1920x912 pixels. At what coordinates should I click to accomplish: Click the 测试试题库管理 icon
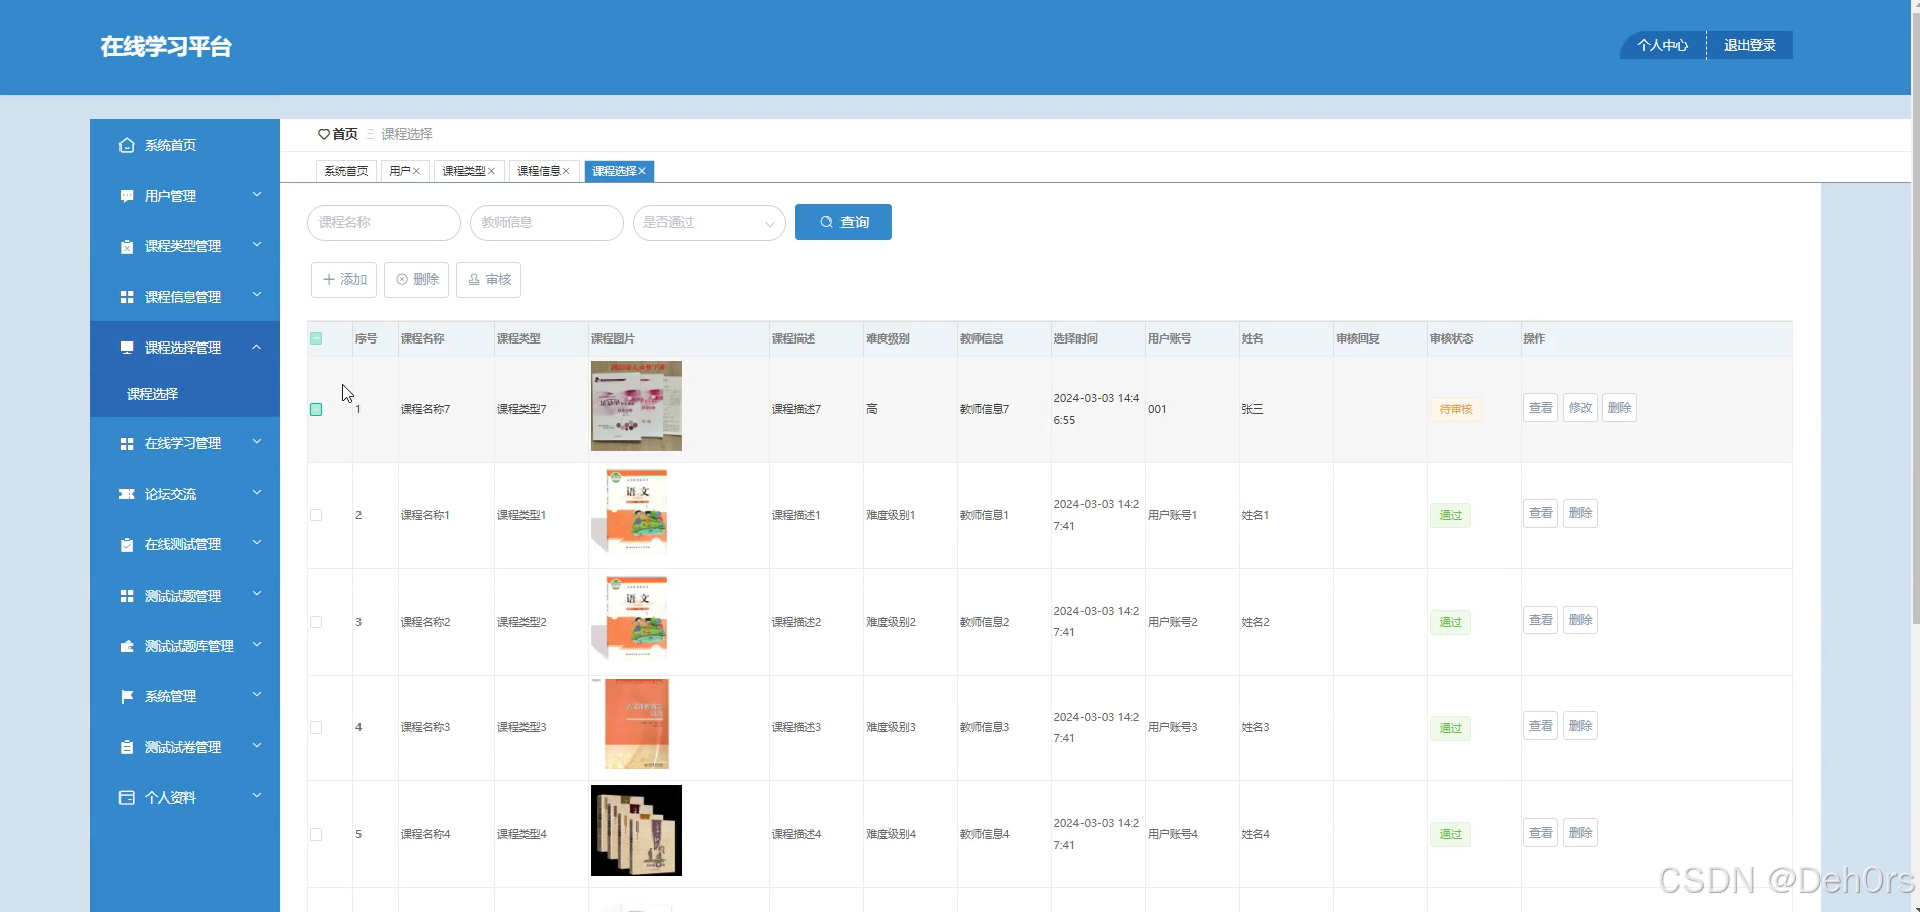pos(126,646)
